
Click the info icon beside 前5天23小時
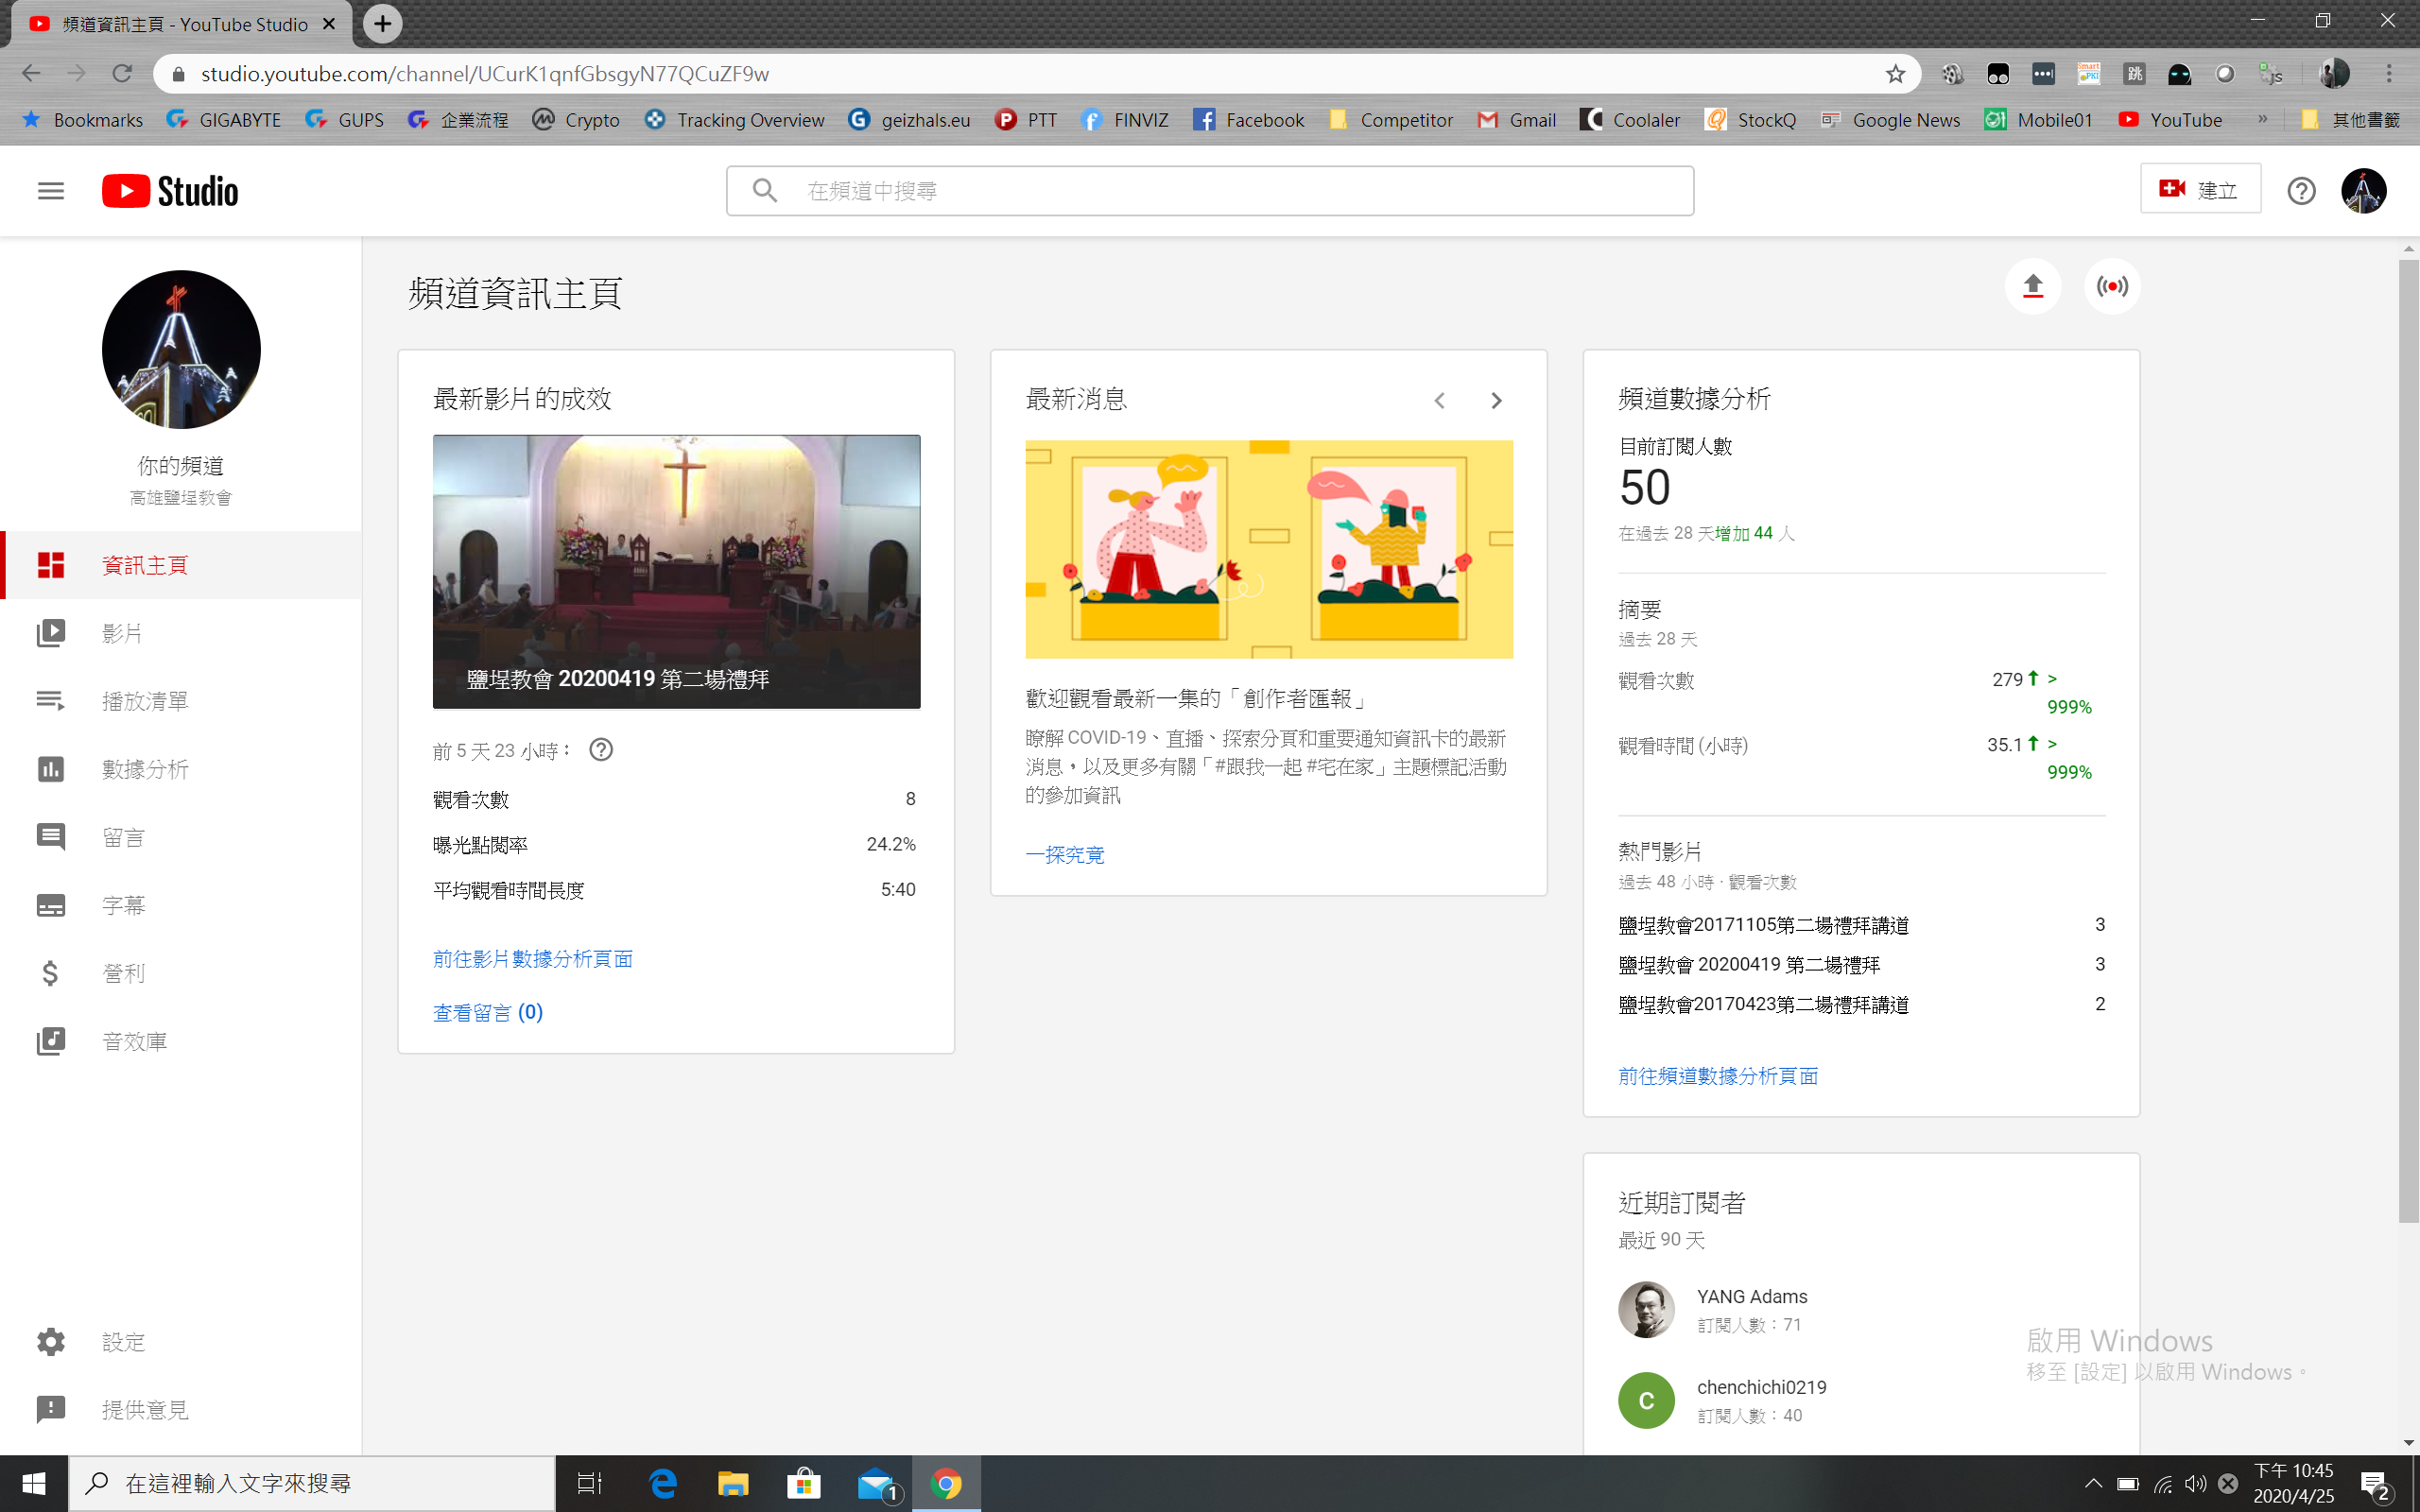coord(601,750)
